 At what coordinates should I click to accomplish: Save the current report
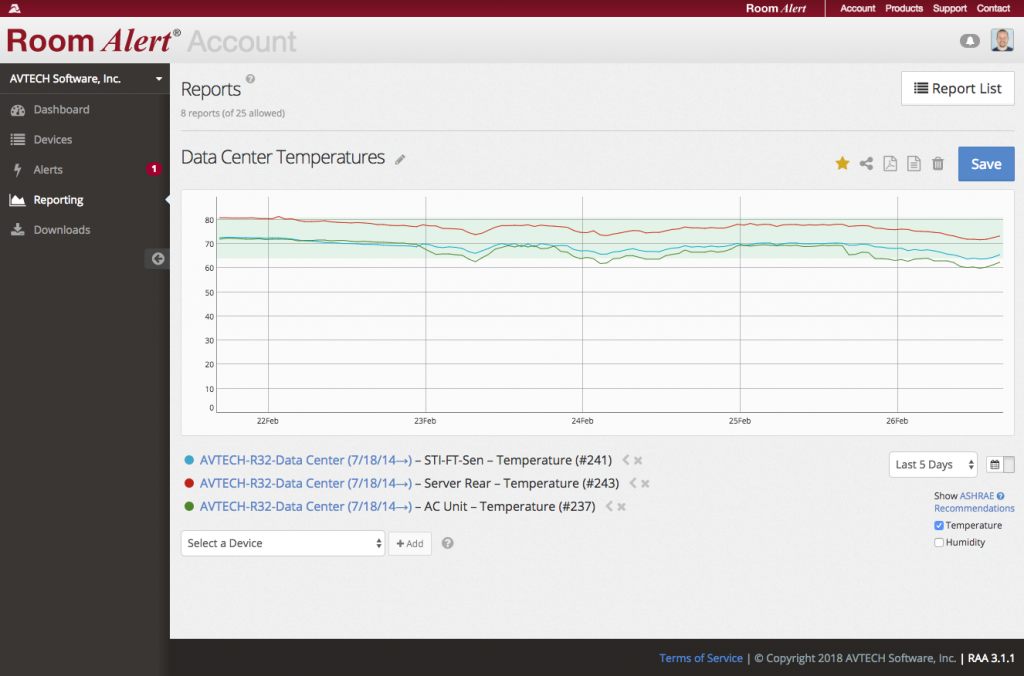[986, 163]
